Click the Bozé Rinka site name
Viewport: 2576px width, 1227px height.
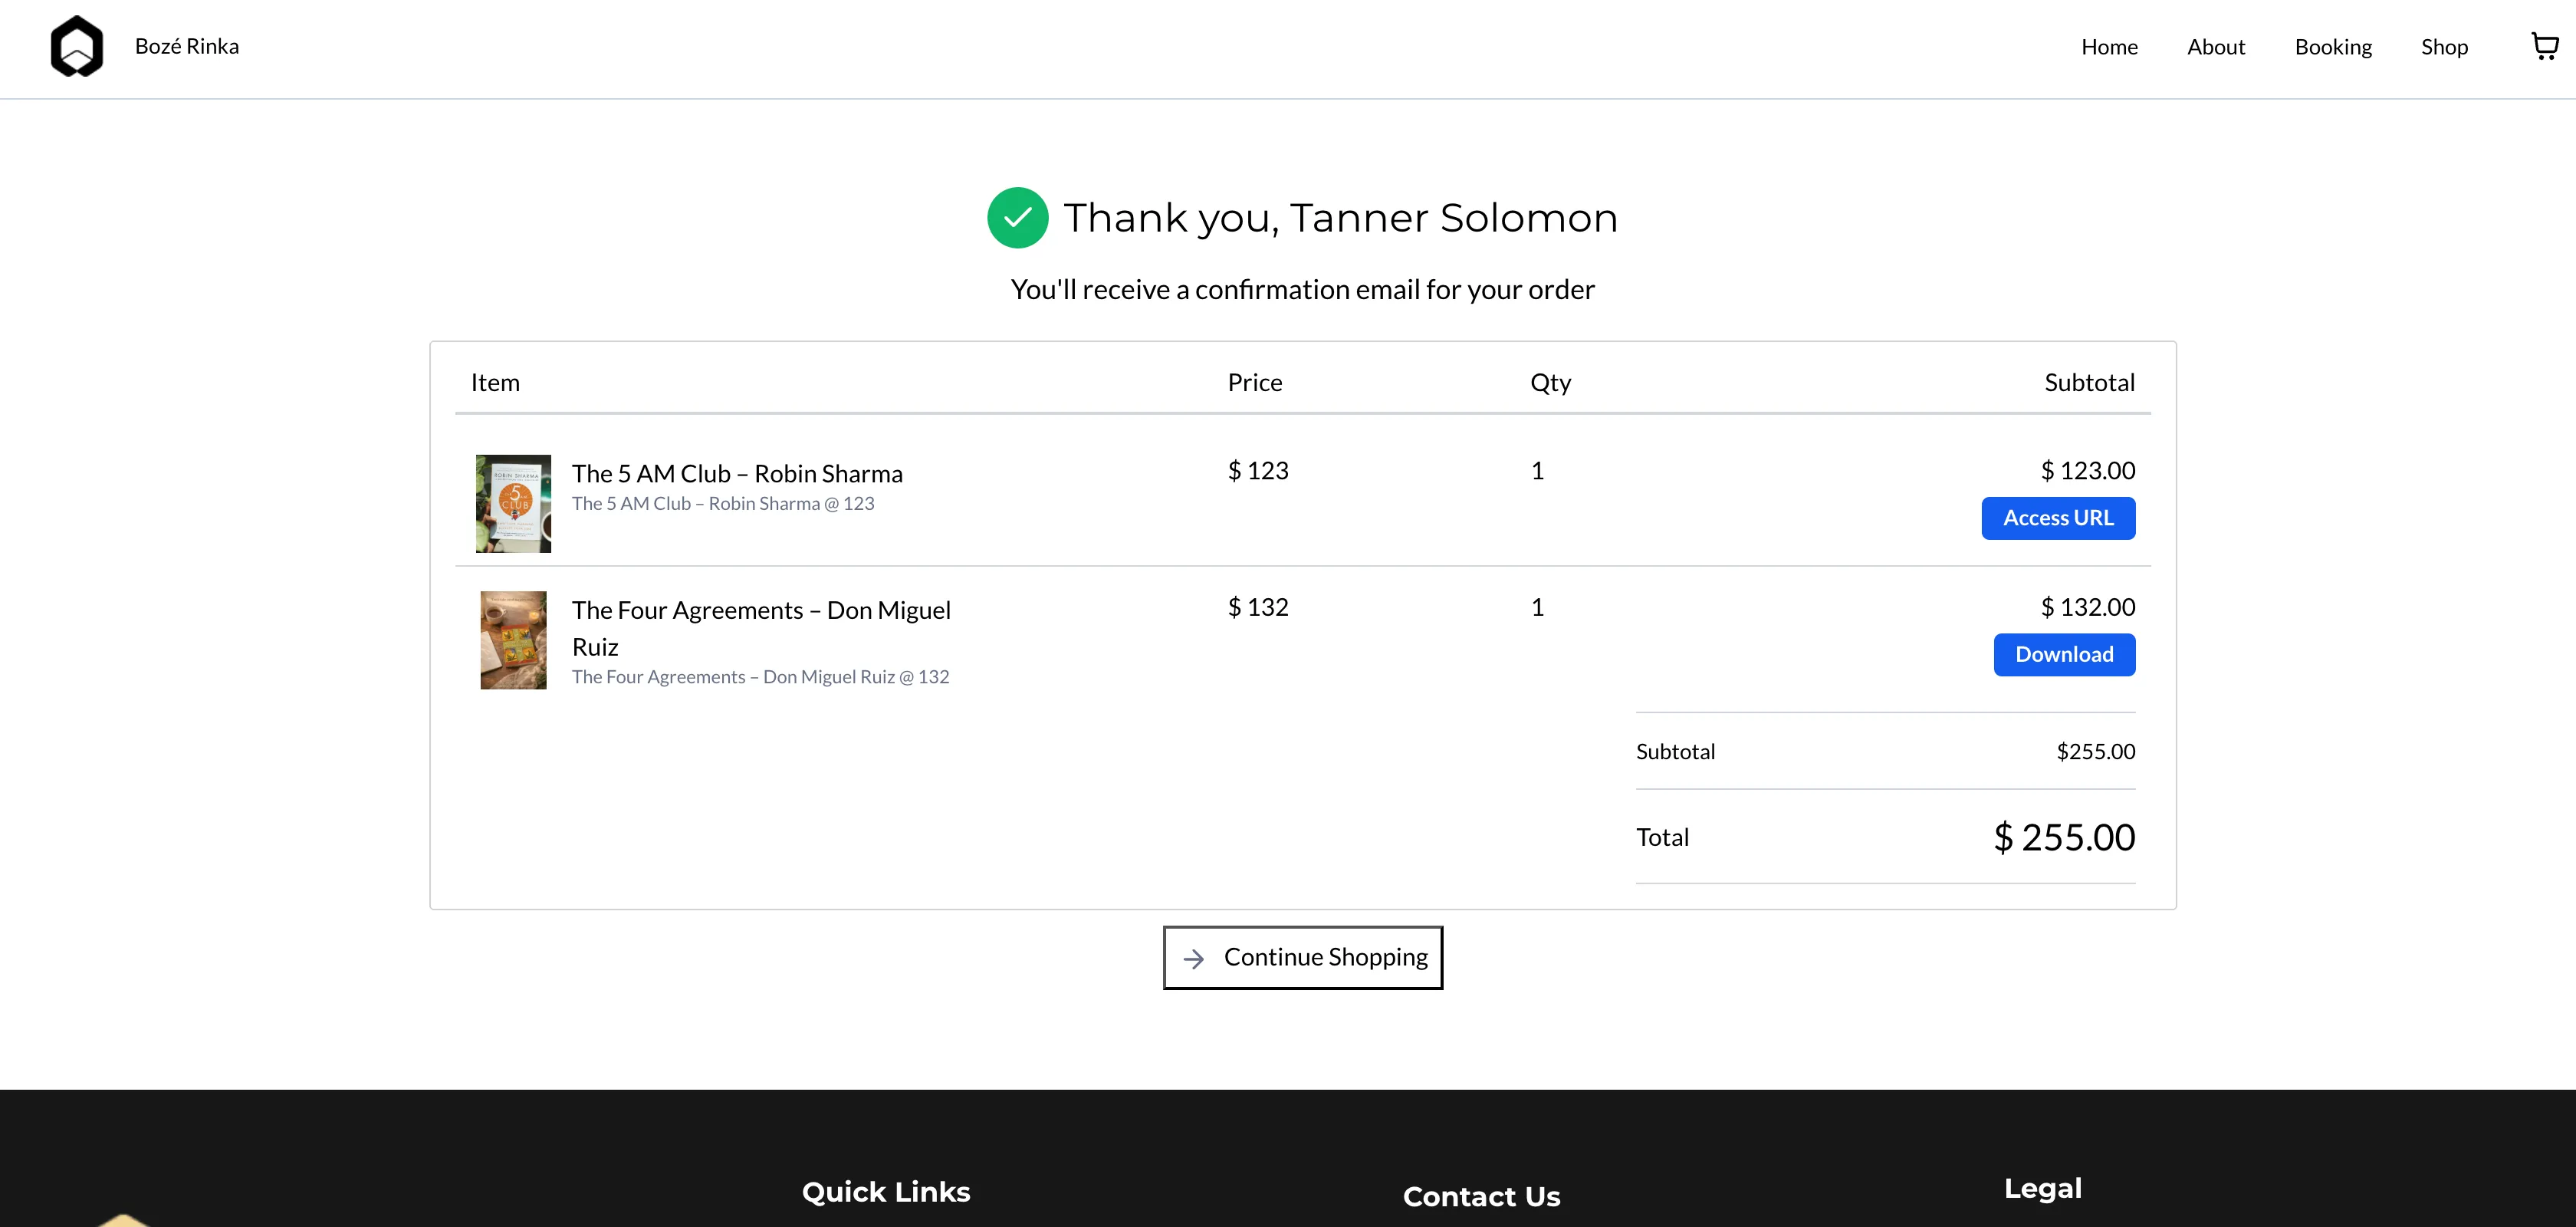point(187,46)
